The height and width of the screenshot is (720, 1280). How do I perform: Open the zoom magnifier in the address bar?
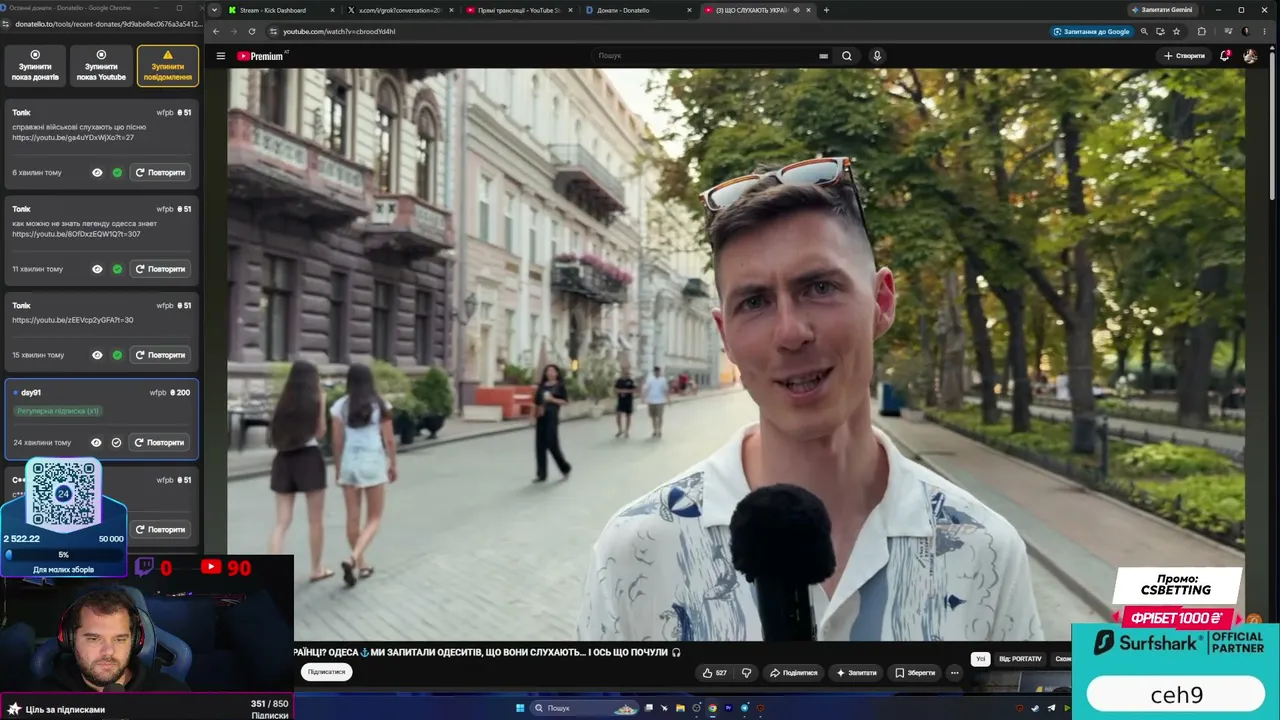tap(1144, 31)
